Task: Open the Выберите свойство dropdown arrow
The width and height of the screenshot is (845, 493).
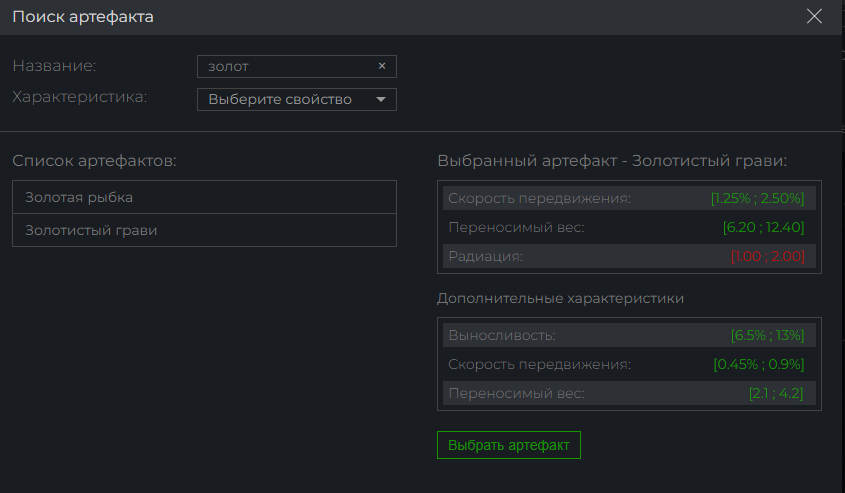Action: [x=380, y=99]
